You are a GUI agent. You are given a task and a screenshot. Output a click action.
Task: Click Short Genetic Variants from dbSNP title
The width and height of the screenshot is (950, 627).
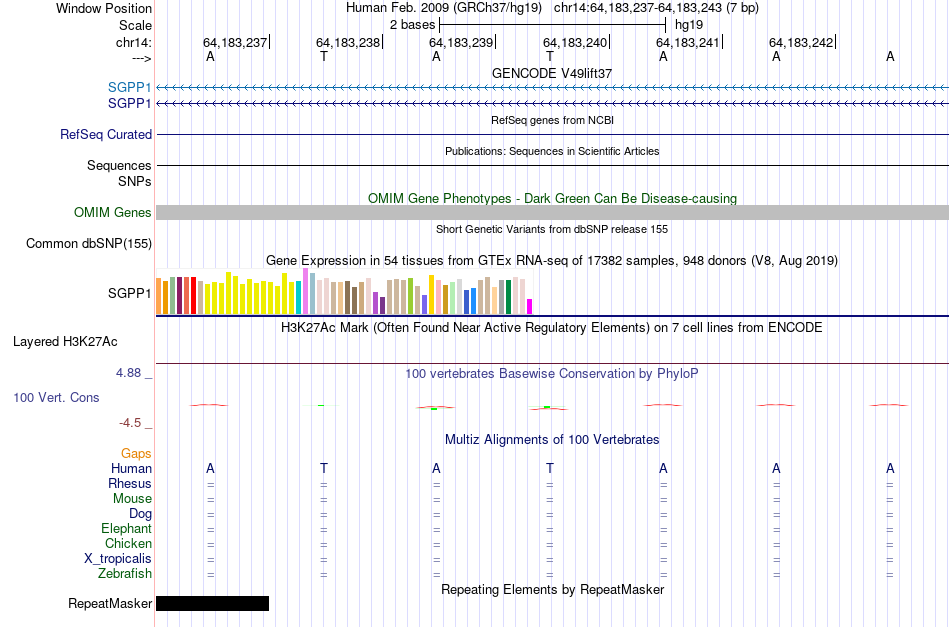552,229
